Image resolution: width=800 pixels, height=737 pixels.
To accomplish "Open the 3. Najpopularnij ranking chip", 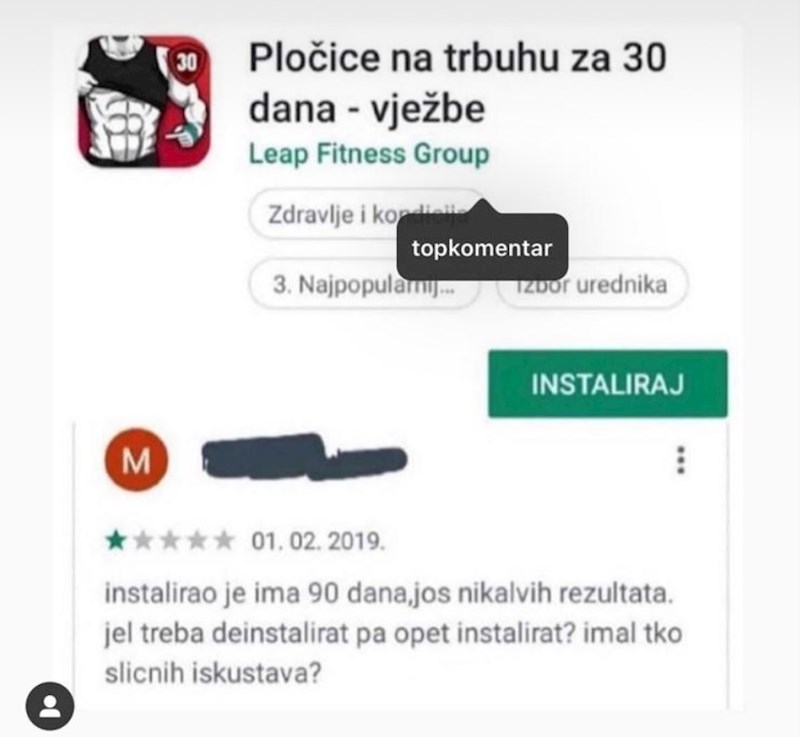I will click(364, 284).
